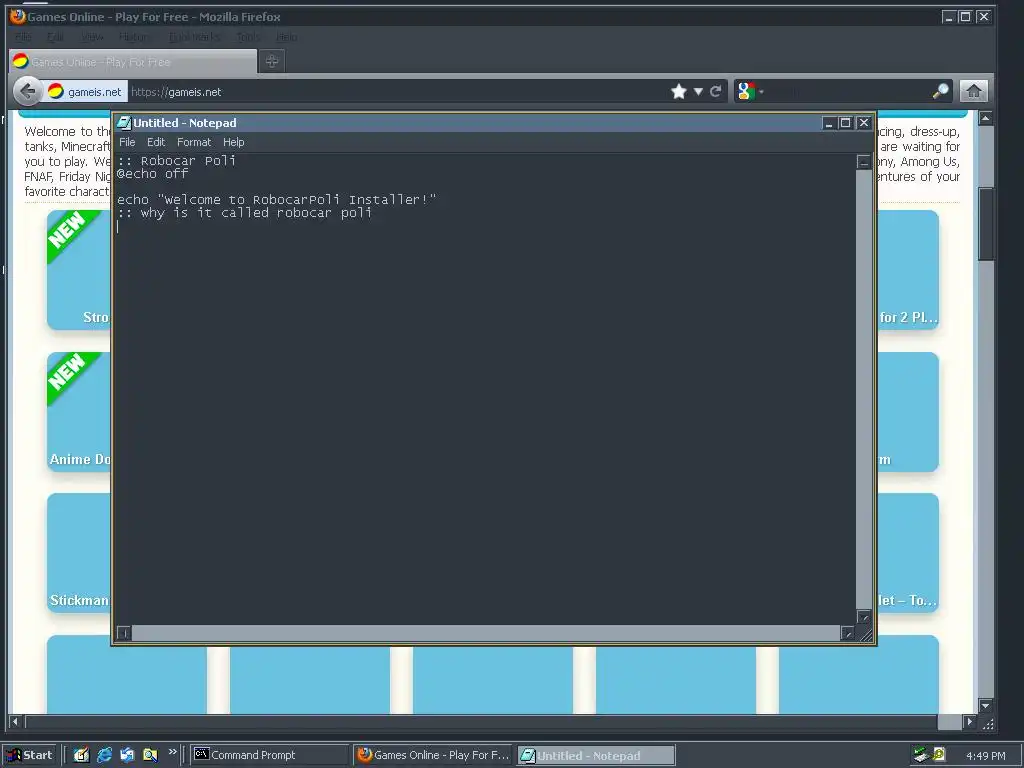Open the Google search engine selector
Viewport: 1024px width, 768px height.
748,91
